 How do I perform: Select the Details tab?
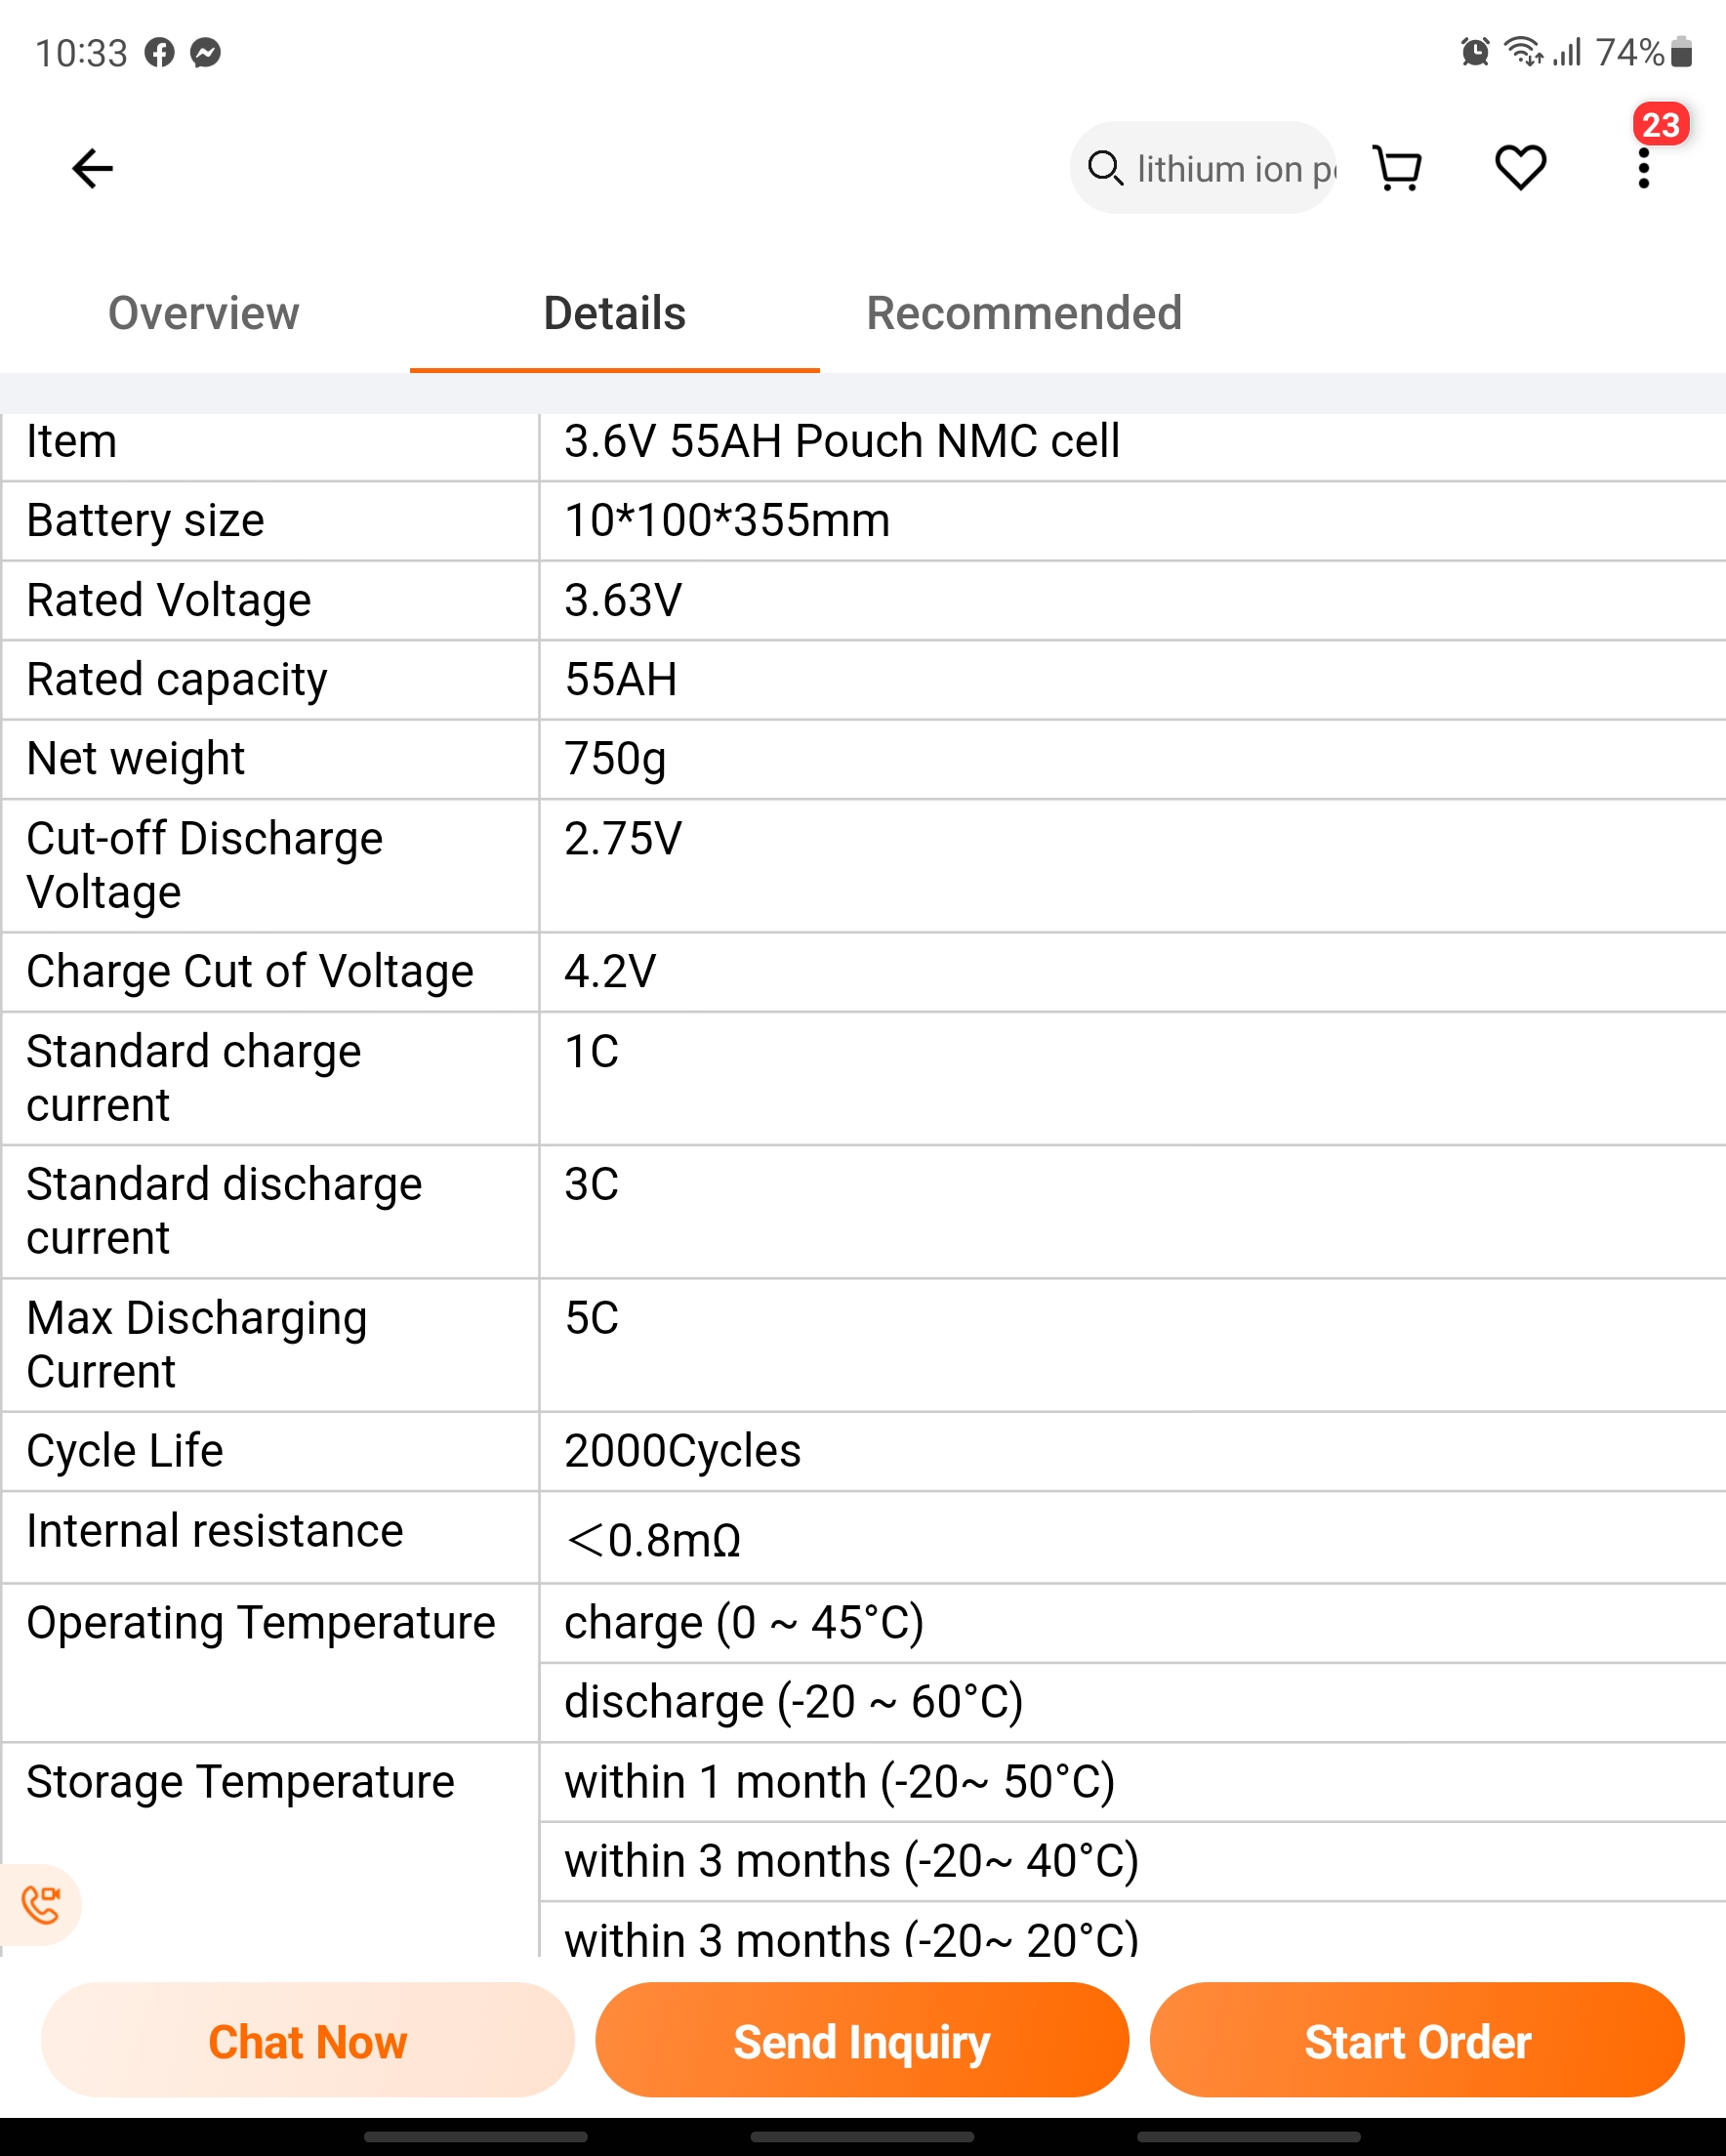(x=614, y=313)
